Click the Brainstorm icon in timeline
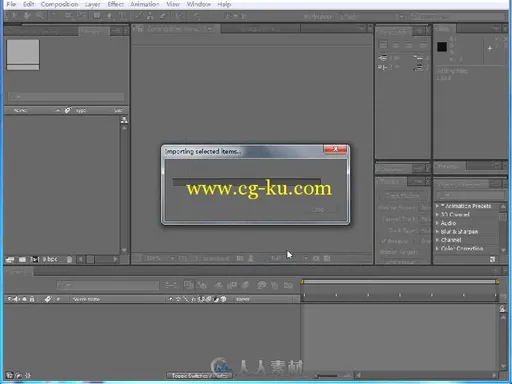This screenshot has height=384, width=512. pos(261,285)
